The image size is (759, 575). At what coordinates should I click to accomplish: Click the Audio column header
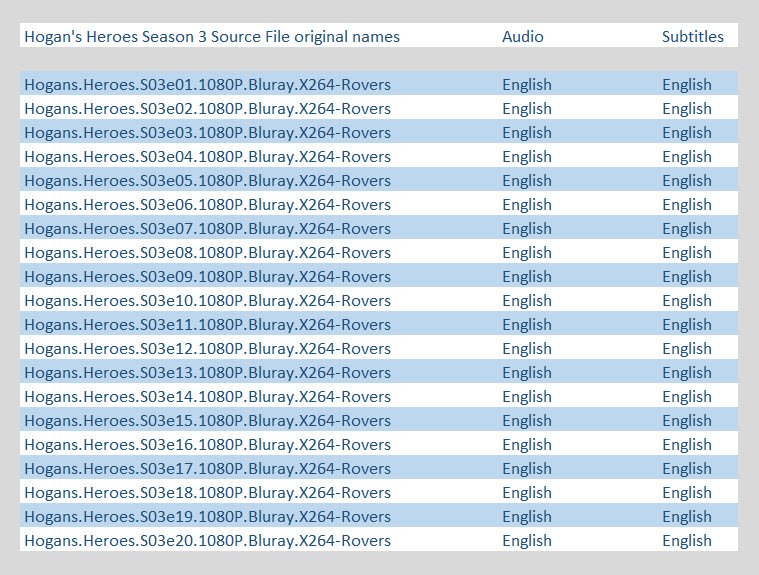pyautogui.click(x=523, y=37)
